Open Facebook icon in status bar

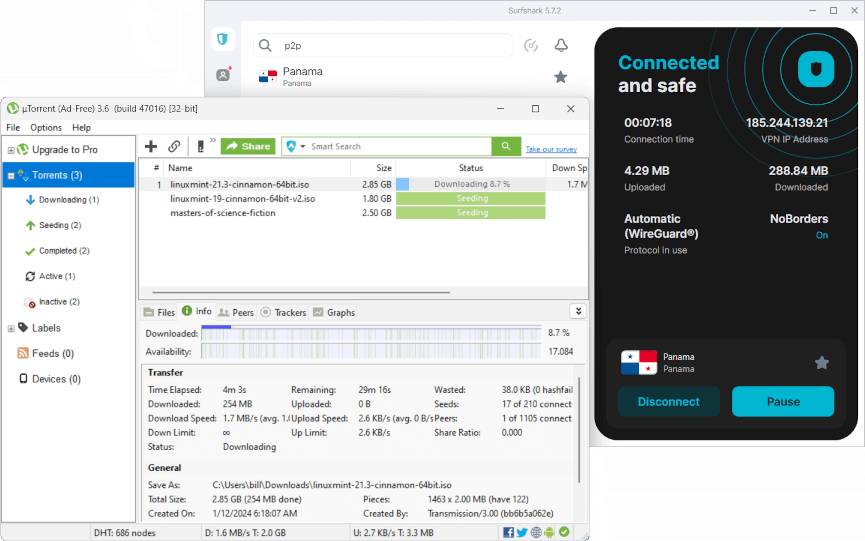click(x=508, y=532)
